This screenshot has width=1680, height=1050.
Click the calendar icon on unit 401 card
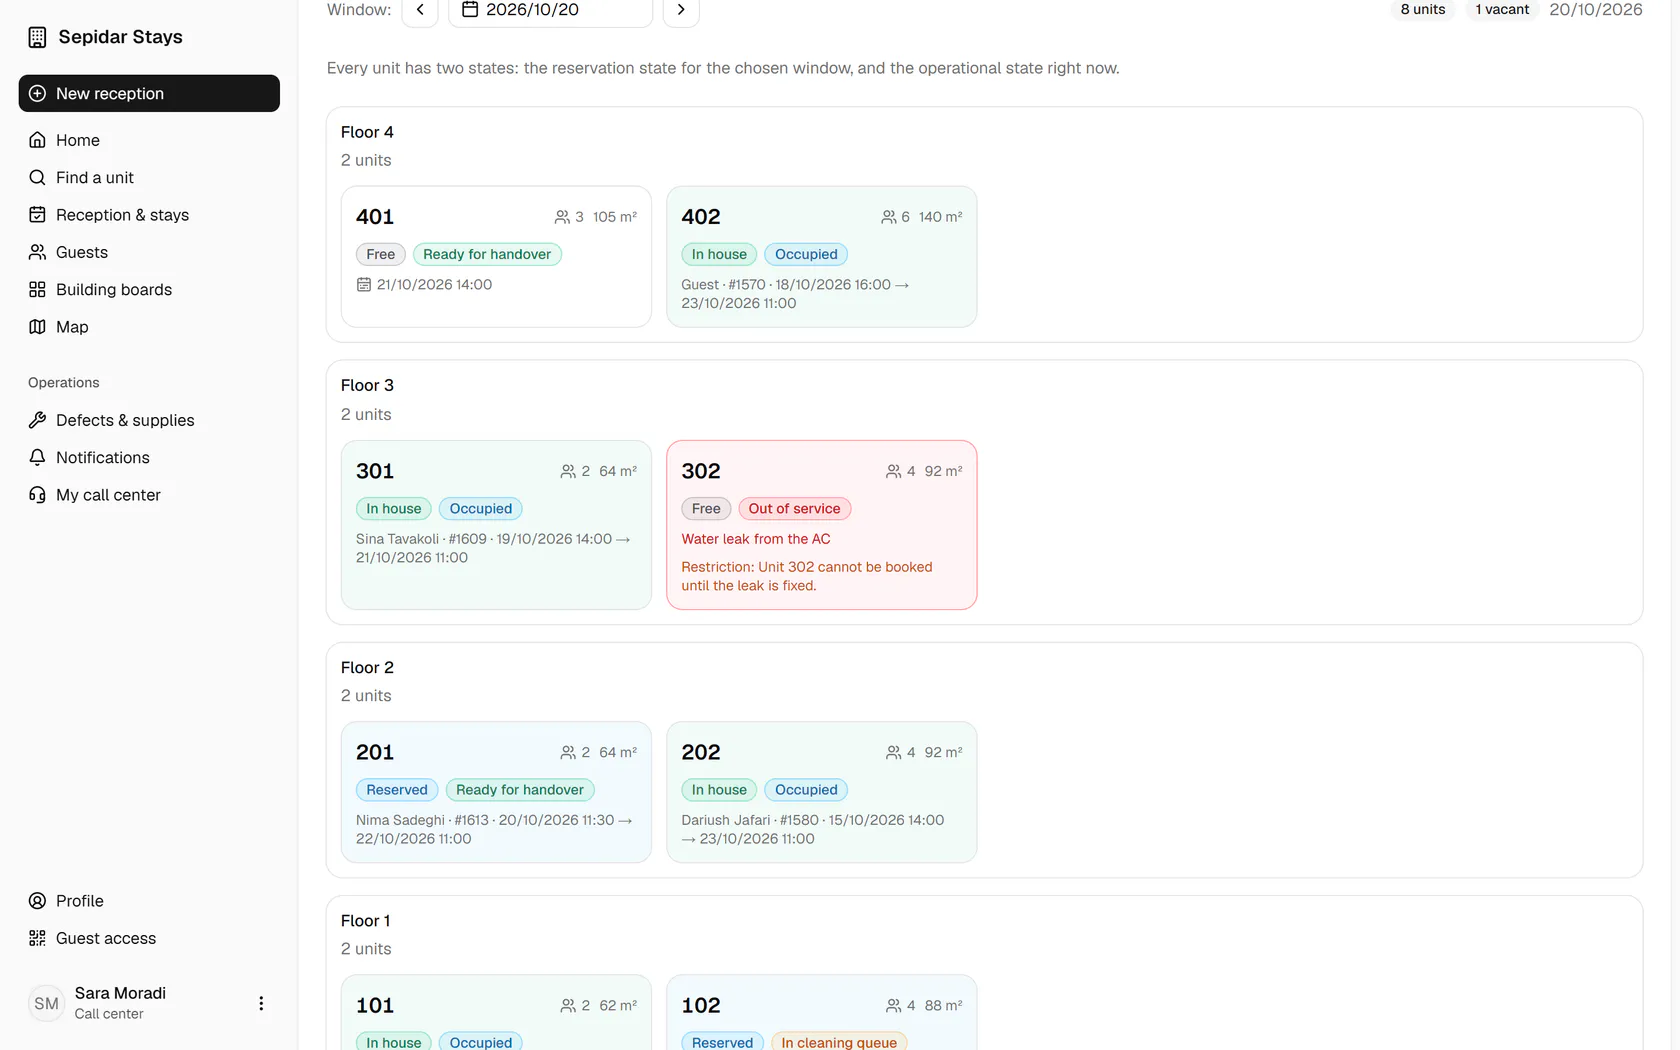click(x=364, y=285)
